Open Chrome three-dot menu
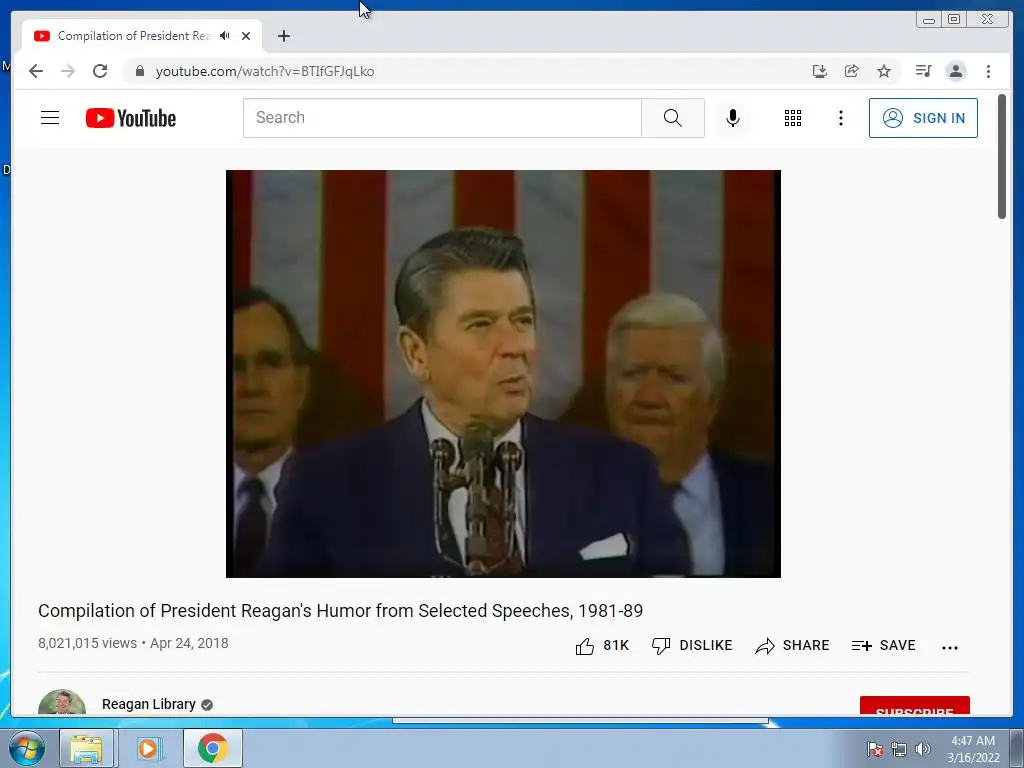Viewport: 1024px width, 768px height. coord(988,71)
